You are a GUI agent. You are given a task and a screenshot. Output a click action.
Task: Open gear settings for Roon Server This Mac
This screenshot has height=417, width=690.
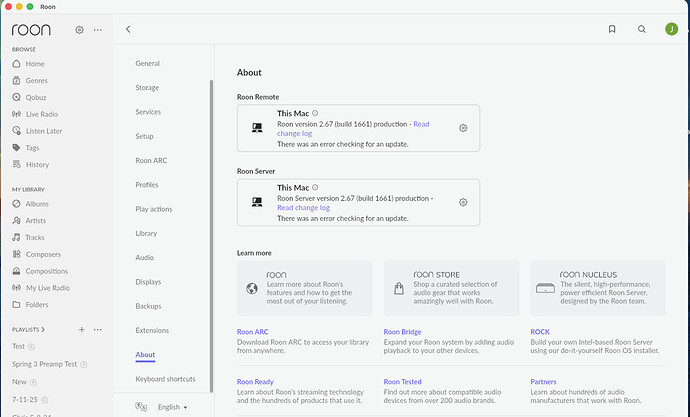[463, 202]
